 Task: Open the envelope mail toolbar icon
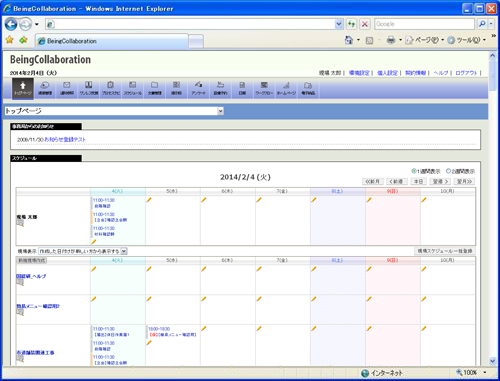tap(67, 88)
